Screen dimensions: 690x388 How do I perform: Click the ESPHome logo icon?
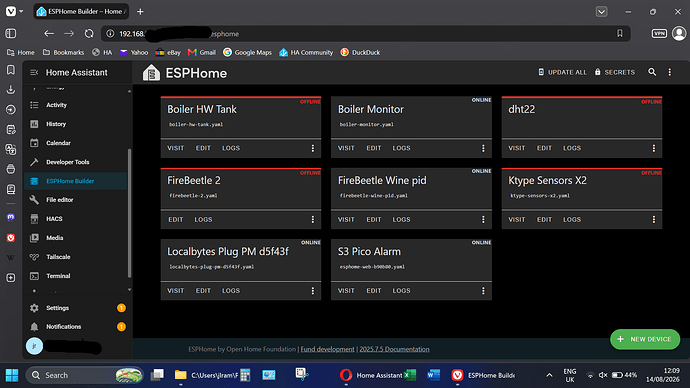tap(151, 73)
